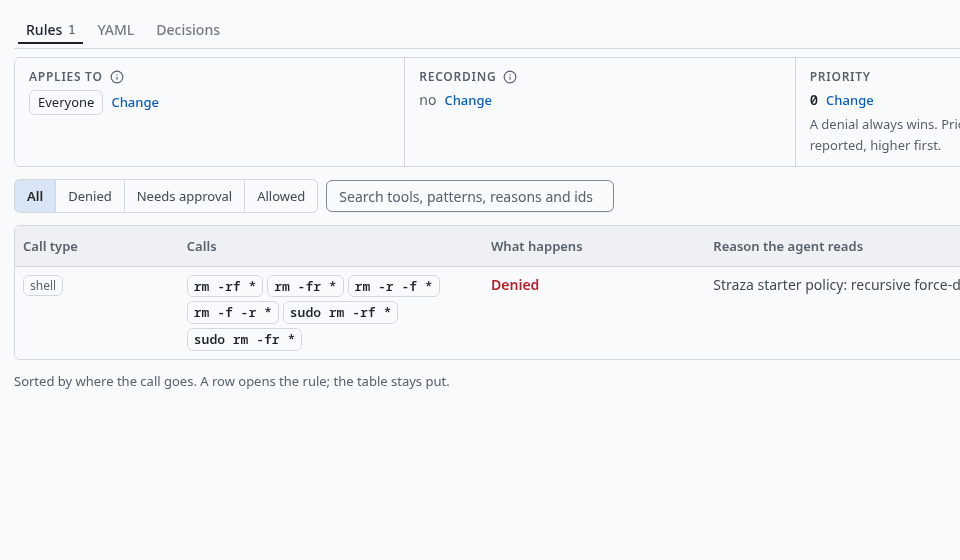Filter rules by Needs approval

(x=184, y=196)
